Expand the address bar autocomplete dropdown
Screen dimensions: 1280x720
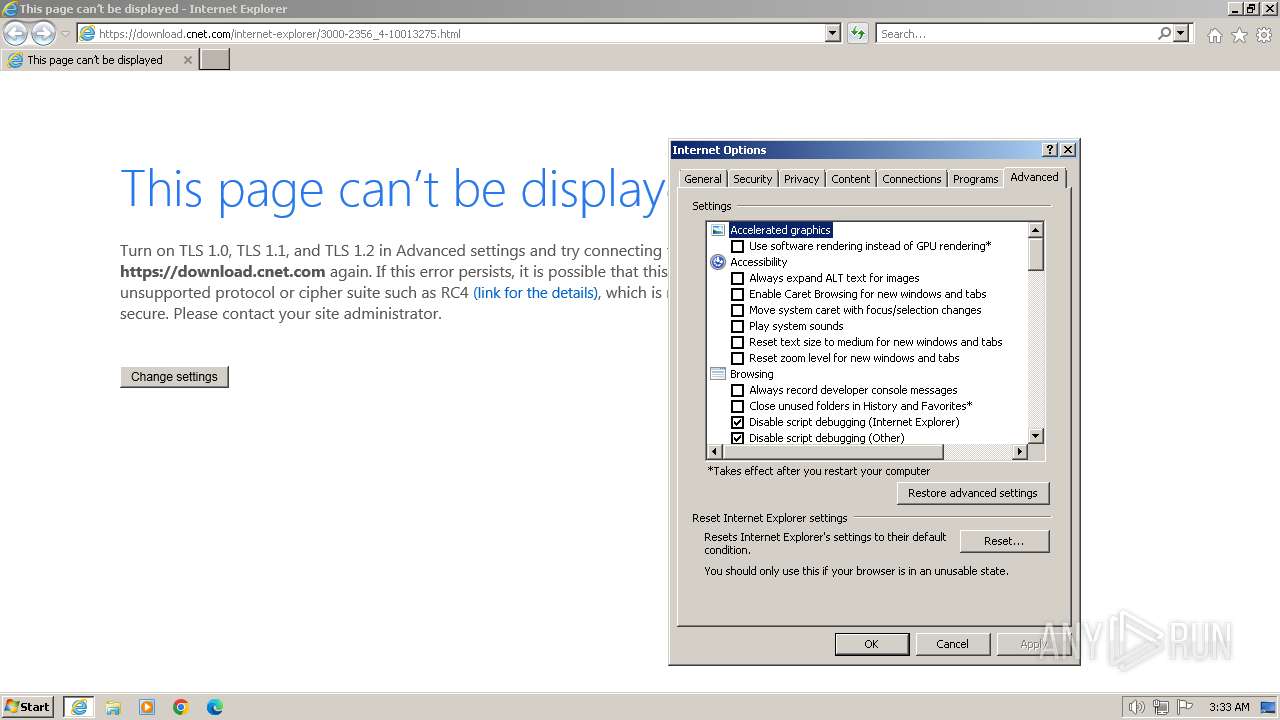pos(832,34)
